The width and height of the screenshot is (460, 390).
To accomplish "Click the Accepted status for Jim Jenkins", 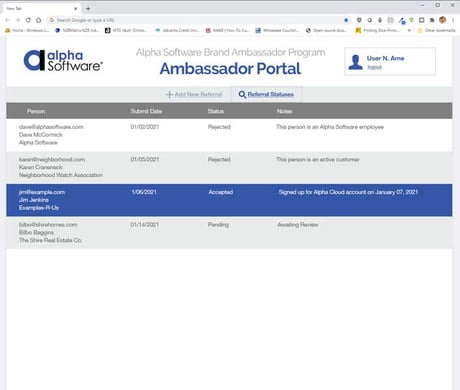I will pyautogui.click(x=221, y=192).
